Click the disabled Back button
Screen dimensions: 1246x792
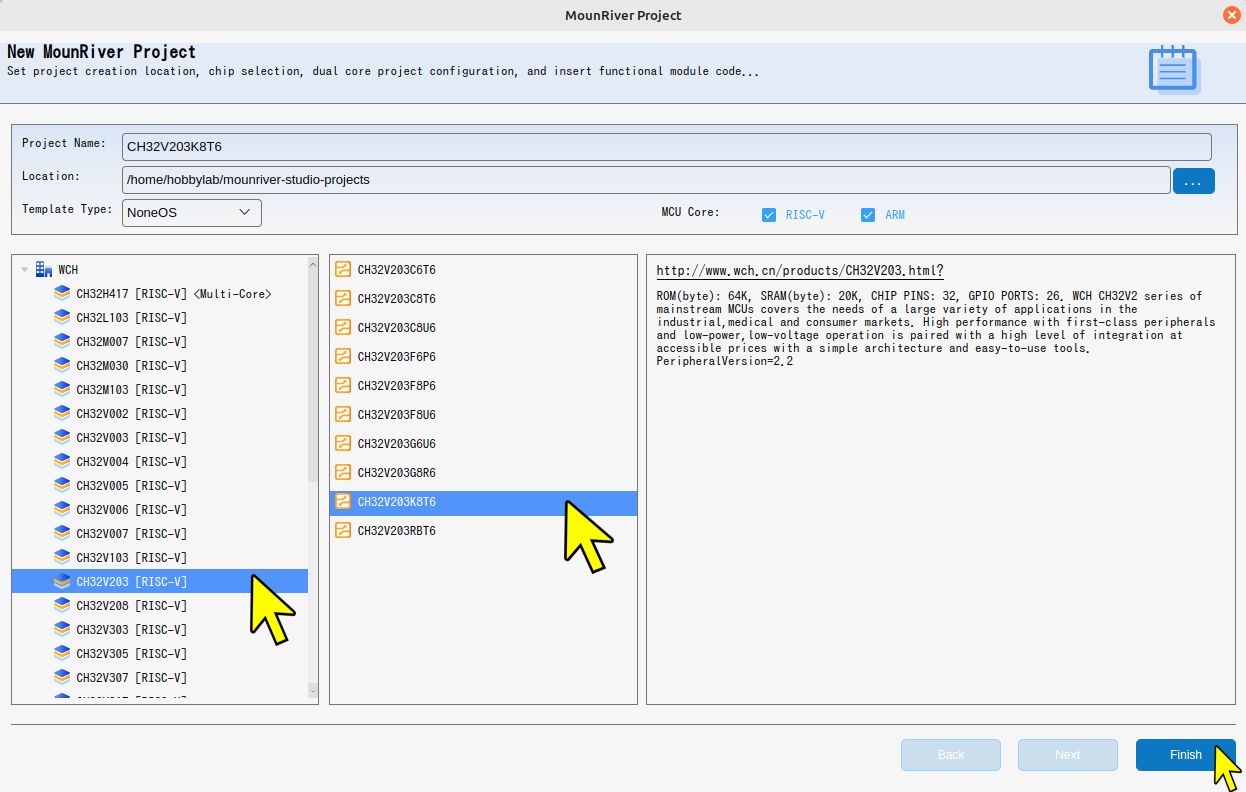951,755
